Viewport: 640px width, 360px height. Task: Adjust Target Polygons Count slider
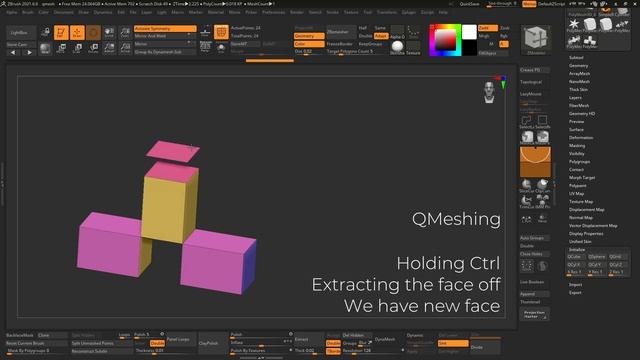tap(356, 52)
